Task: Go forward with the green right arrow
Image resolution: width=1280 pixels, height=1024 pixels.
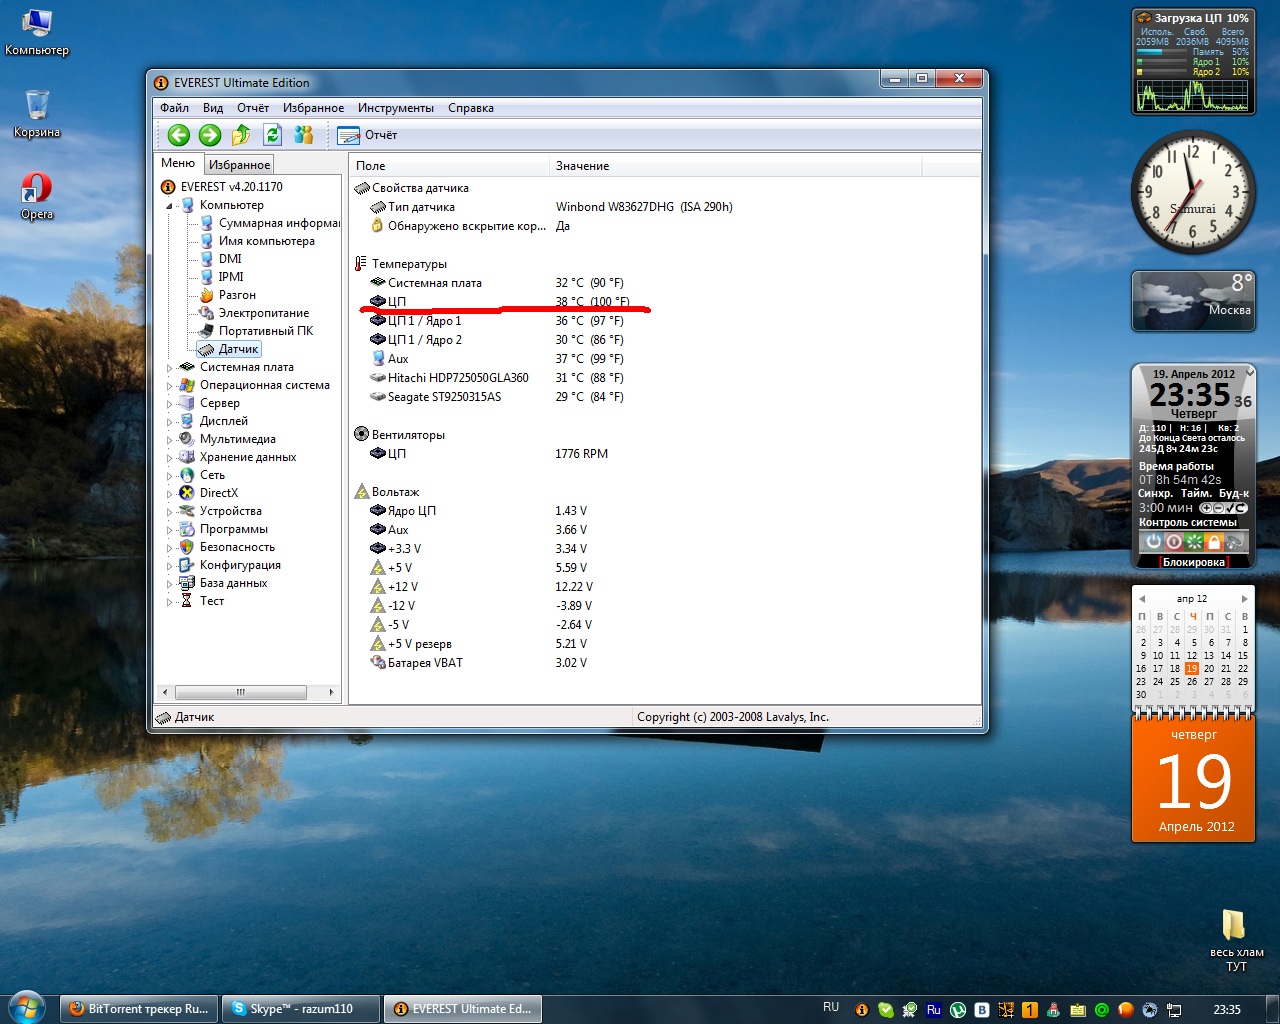Action: click(210, 135)
